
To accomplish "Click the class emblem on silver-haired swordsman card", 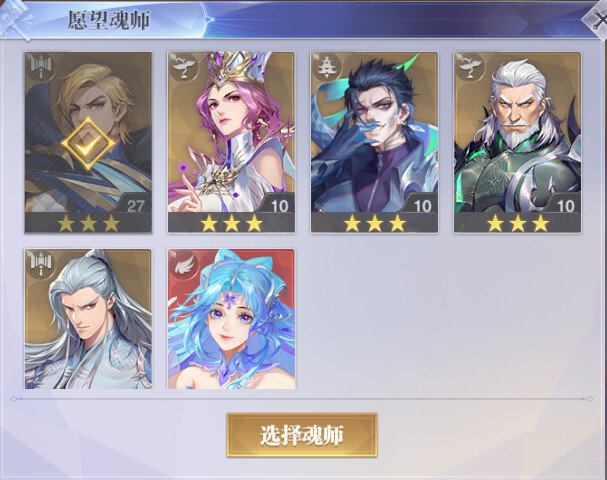I will pos(41,264).
